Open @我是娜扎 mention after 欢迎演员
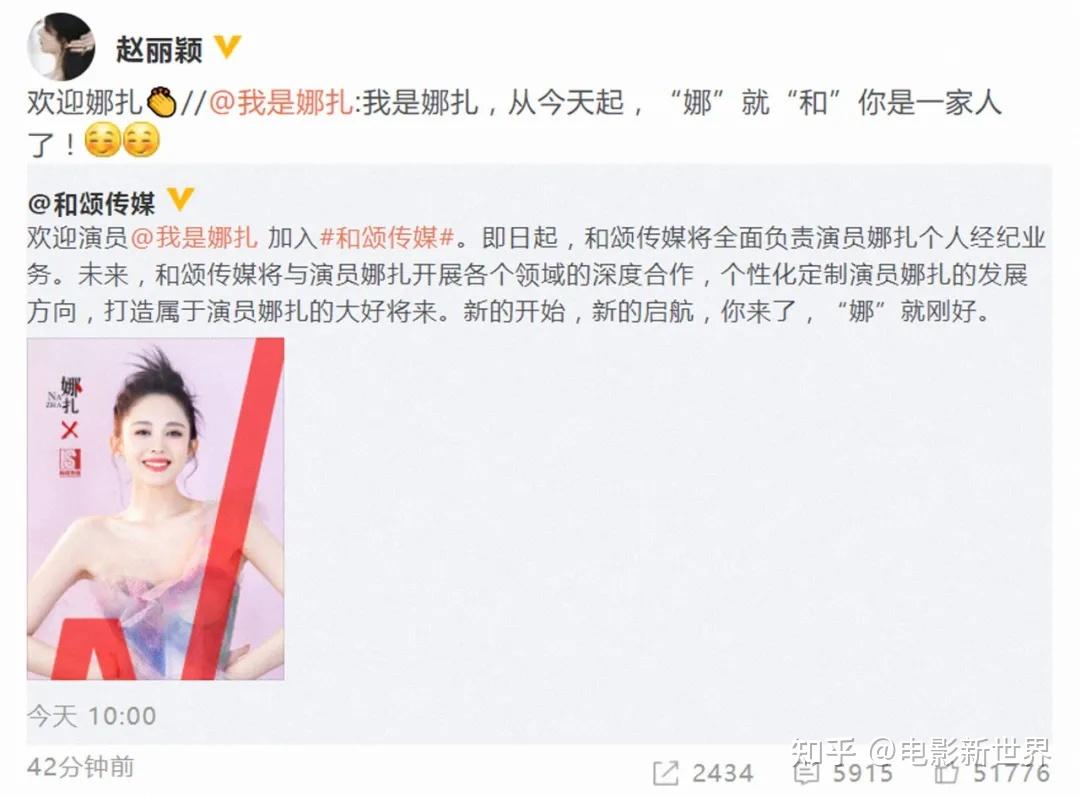The image size is (1080, 797). point(194,238)
